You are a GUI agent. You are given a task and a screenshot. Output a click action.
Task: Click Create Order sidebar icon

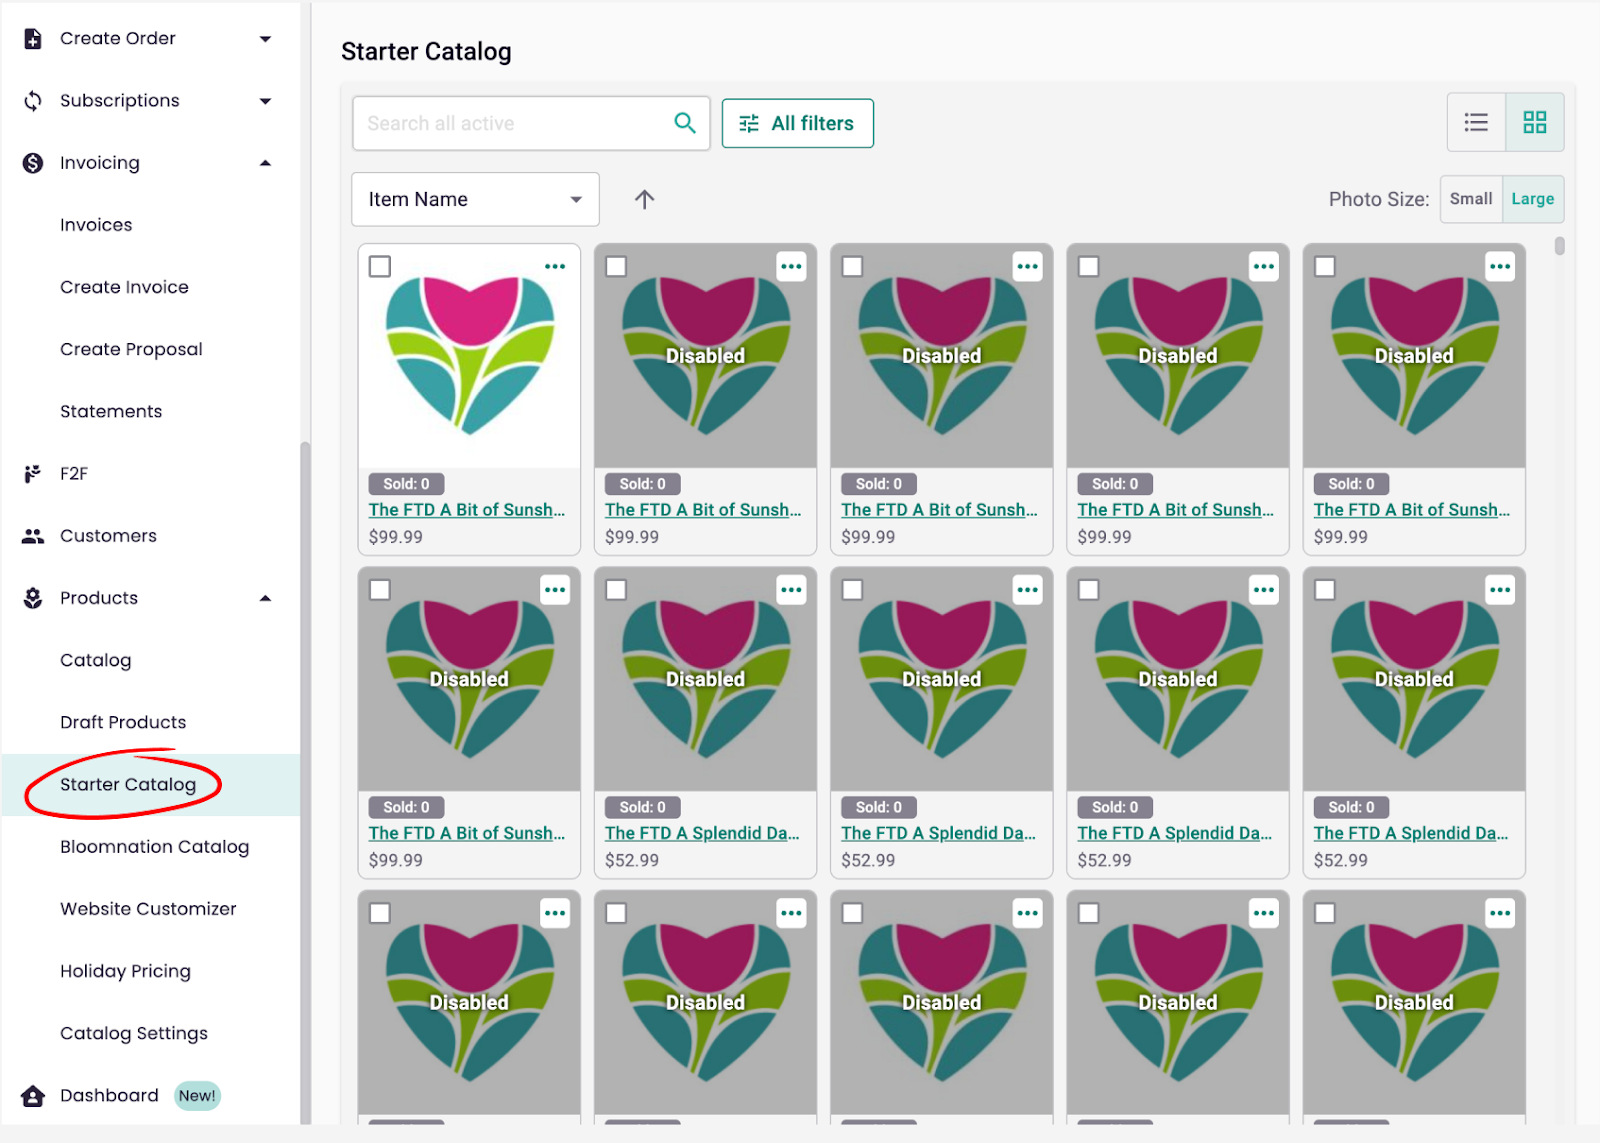coord(33,38)
